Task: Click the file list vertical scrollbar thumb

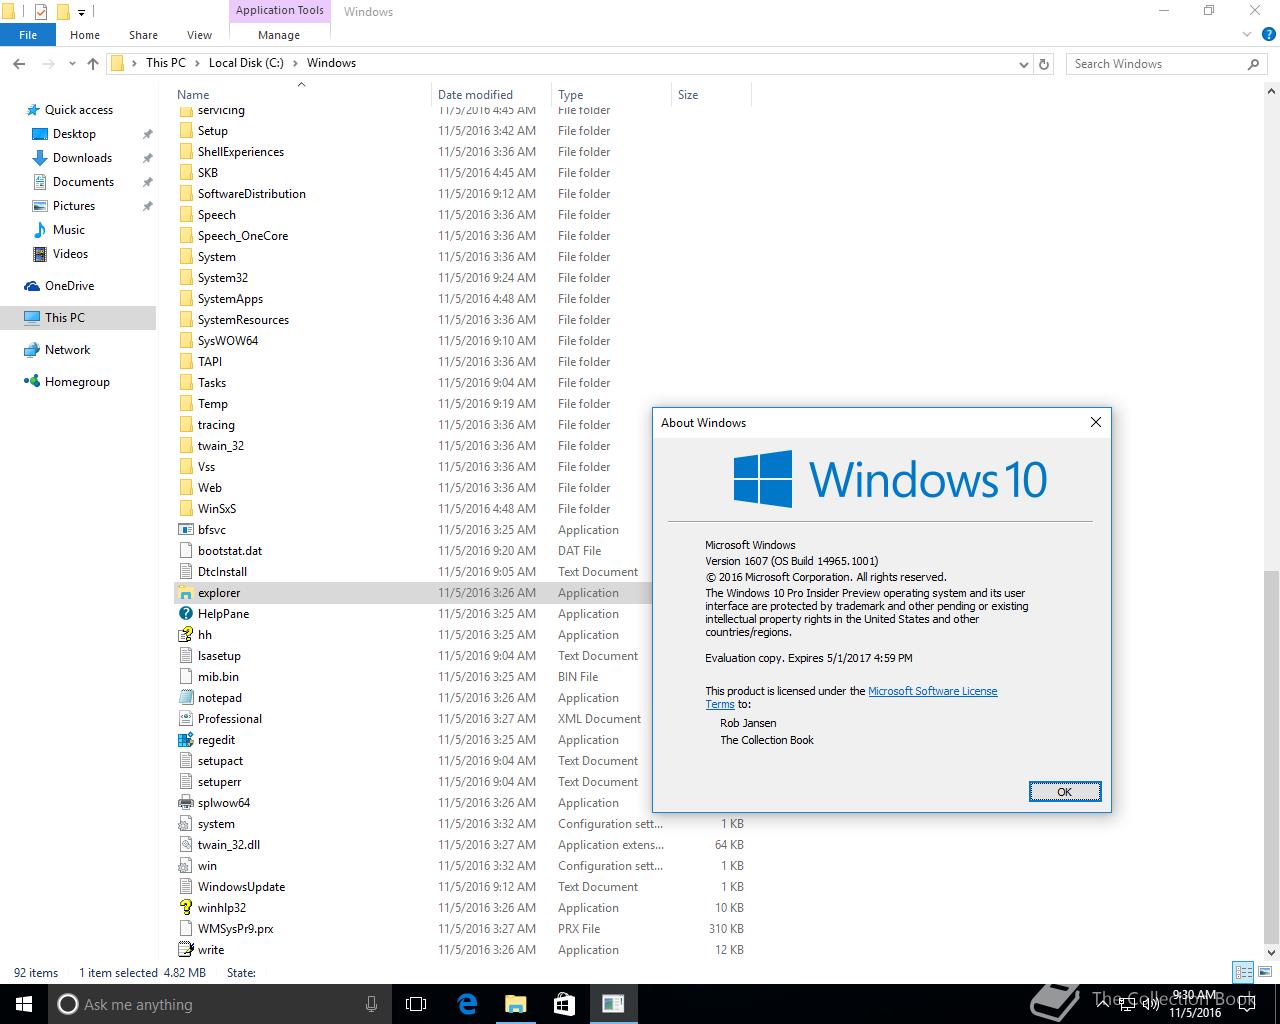Action: pos(1272,756)
